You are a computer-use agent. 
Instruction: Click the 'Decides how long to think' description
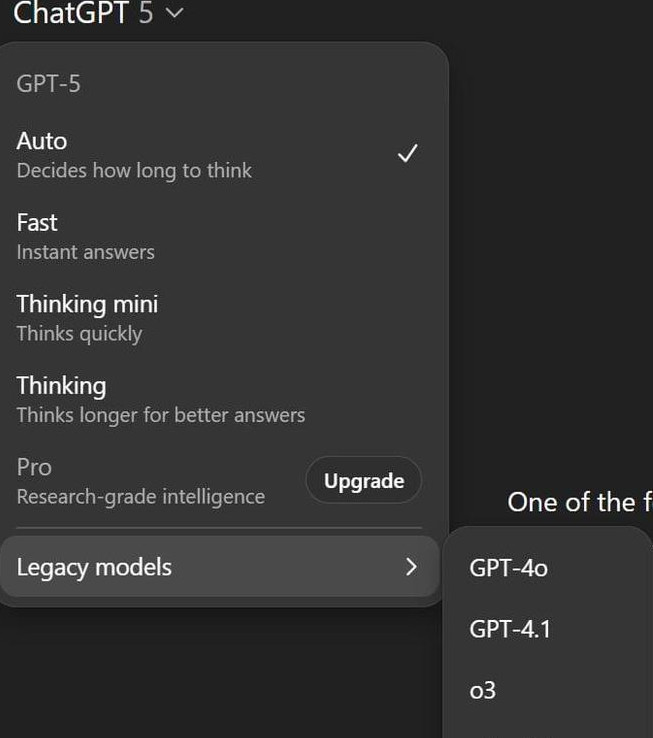pyautogui.click(x=134, y=170)
